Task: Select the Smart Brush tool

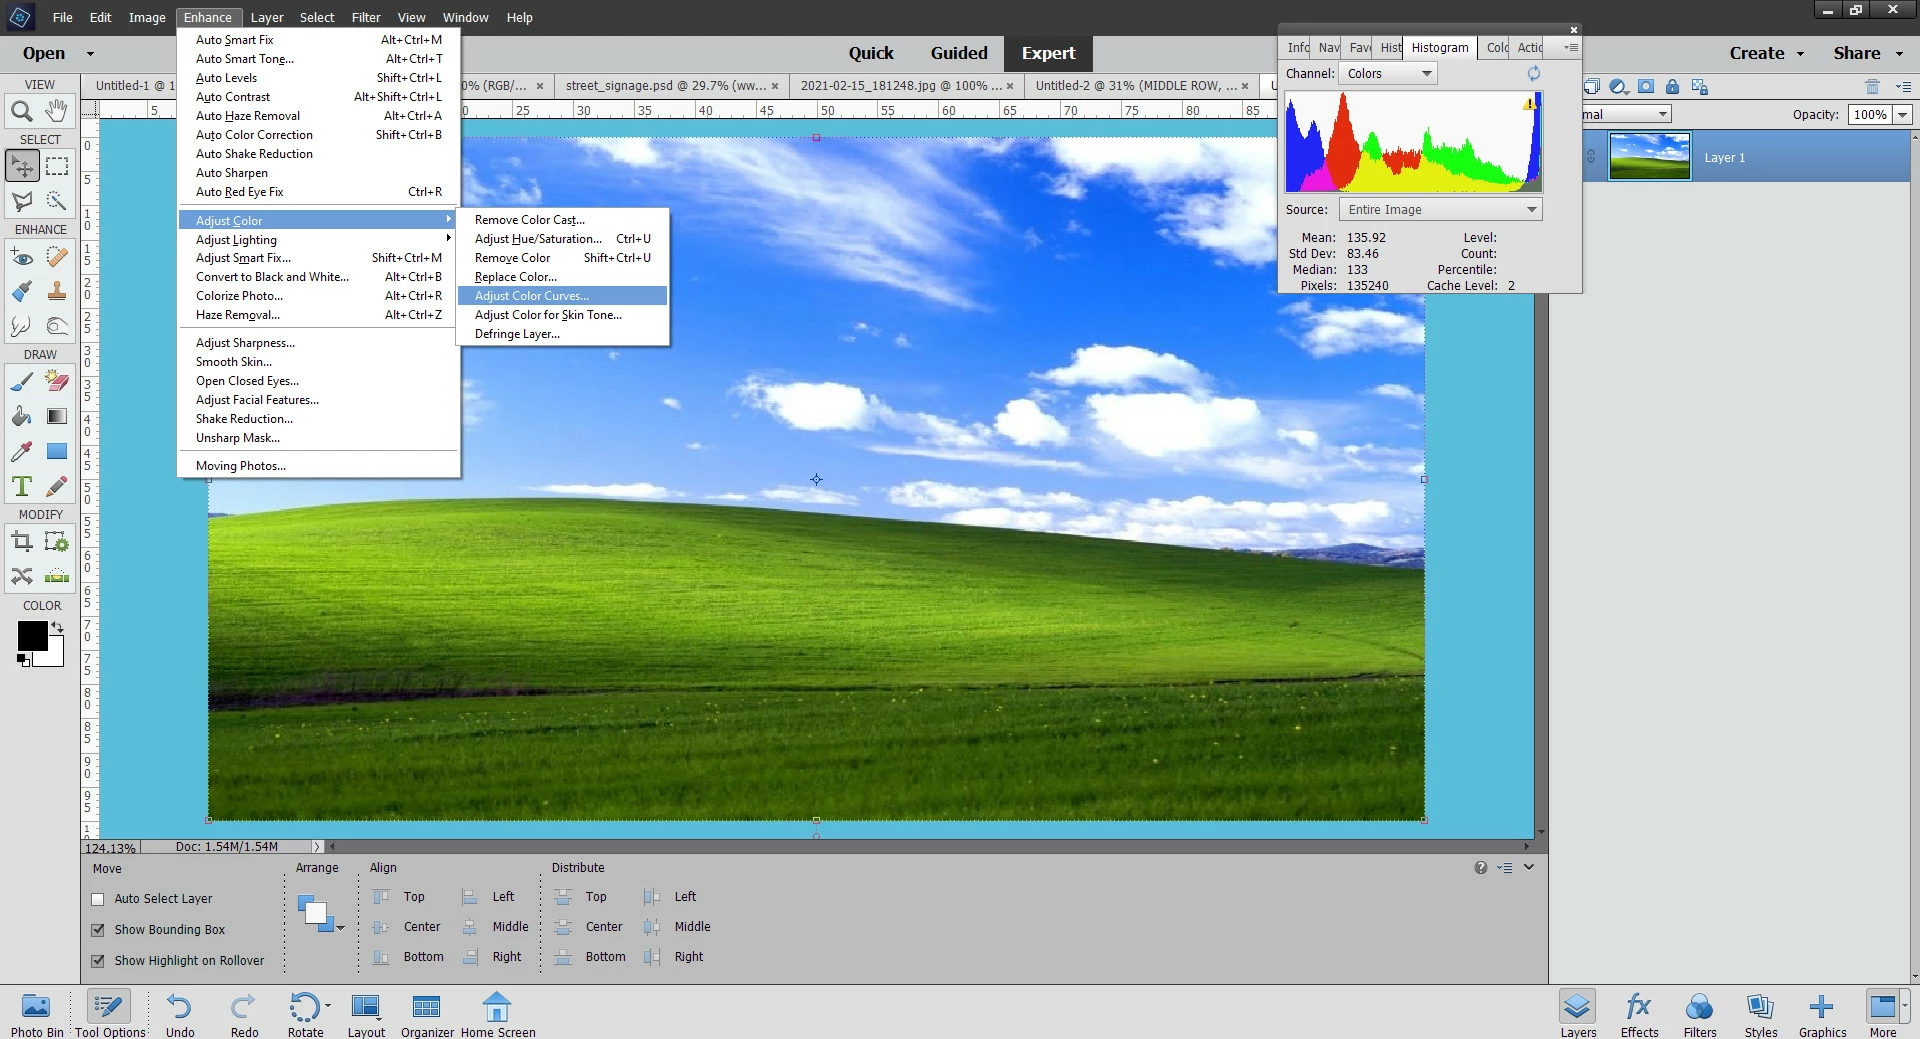Action: 21,291
